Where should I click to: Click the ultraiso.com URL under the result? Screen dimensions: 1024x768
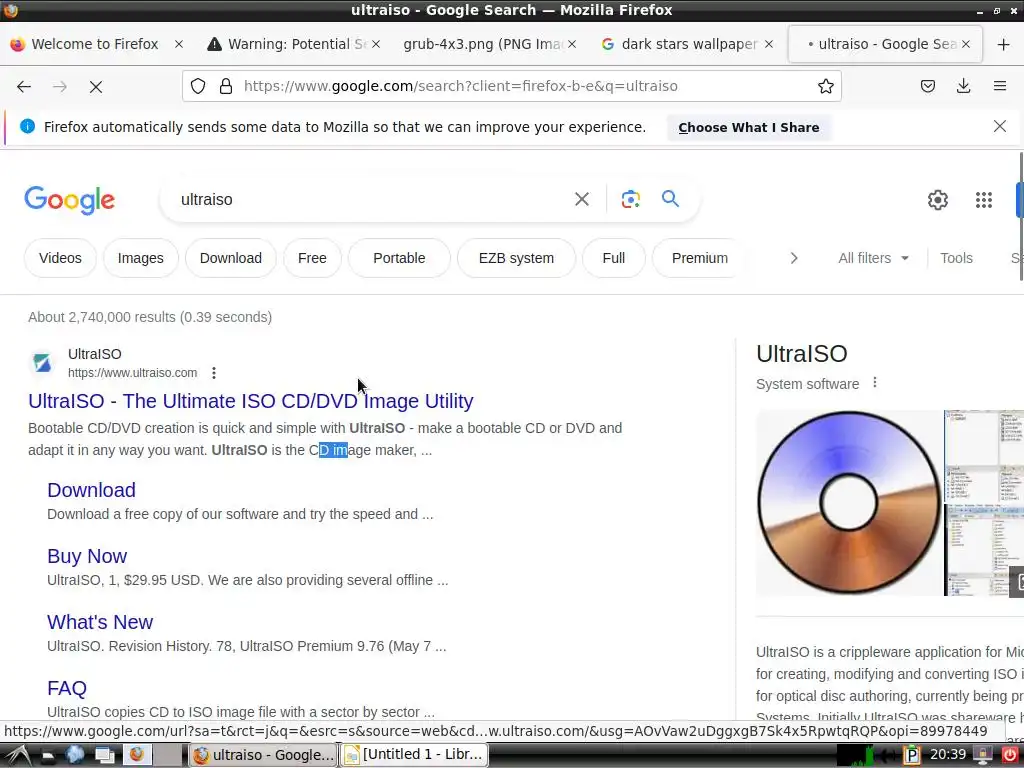coord(133,373)
